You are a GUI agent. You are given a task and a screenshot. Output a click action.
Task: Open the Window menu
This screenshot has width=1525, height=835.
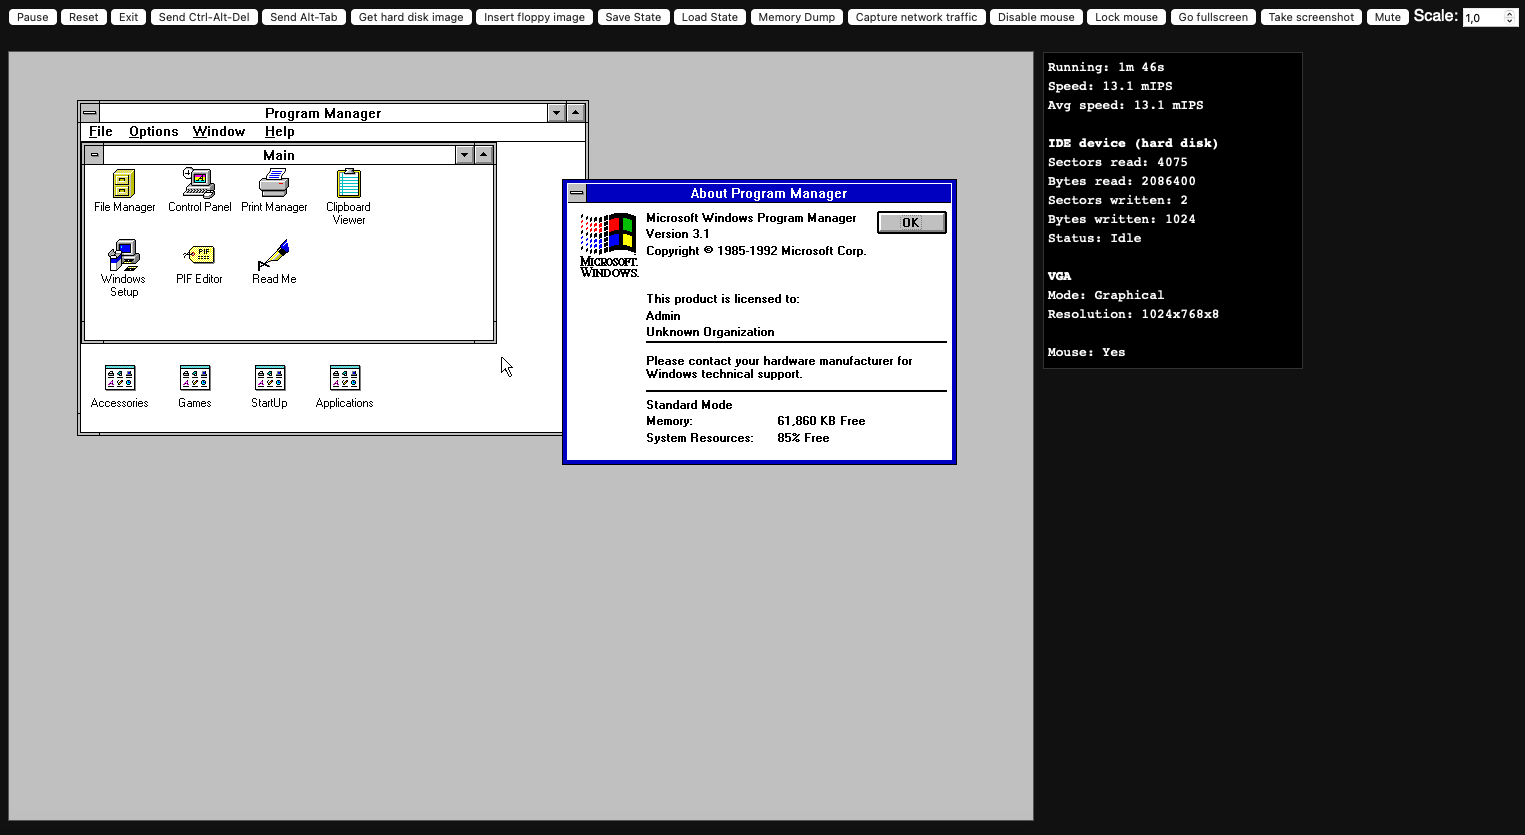tap(218, 132)
